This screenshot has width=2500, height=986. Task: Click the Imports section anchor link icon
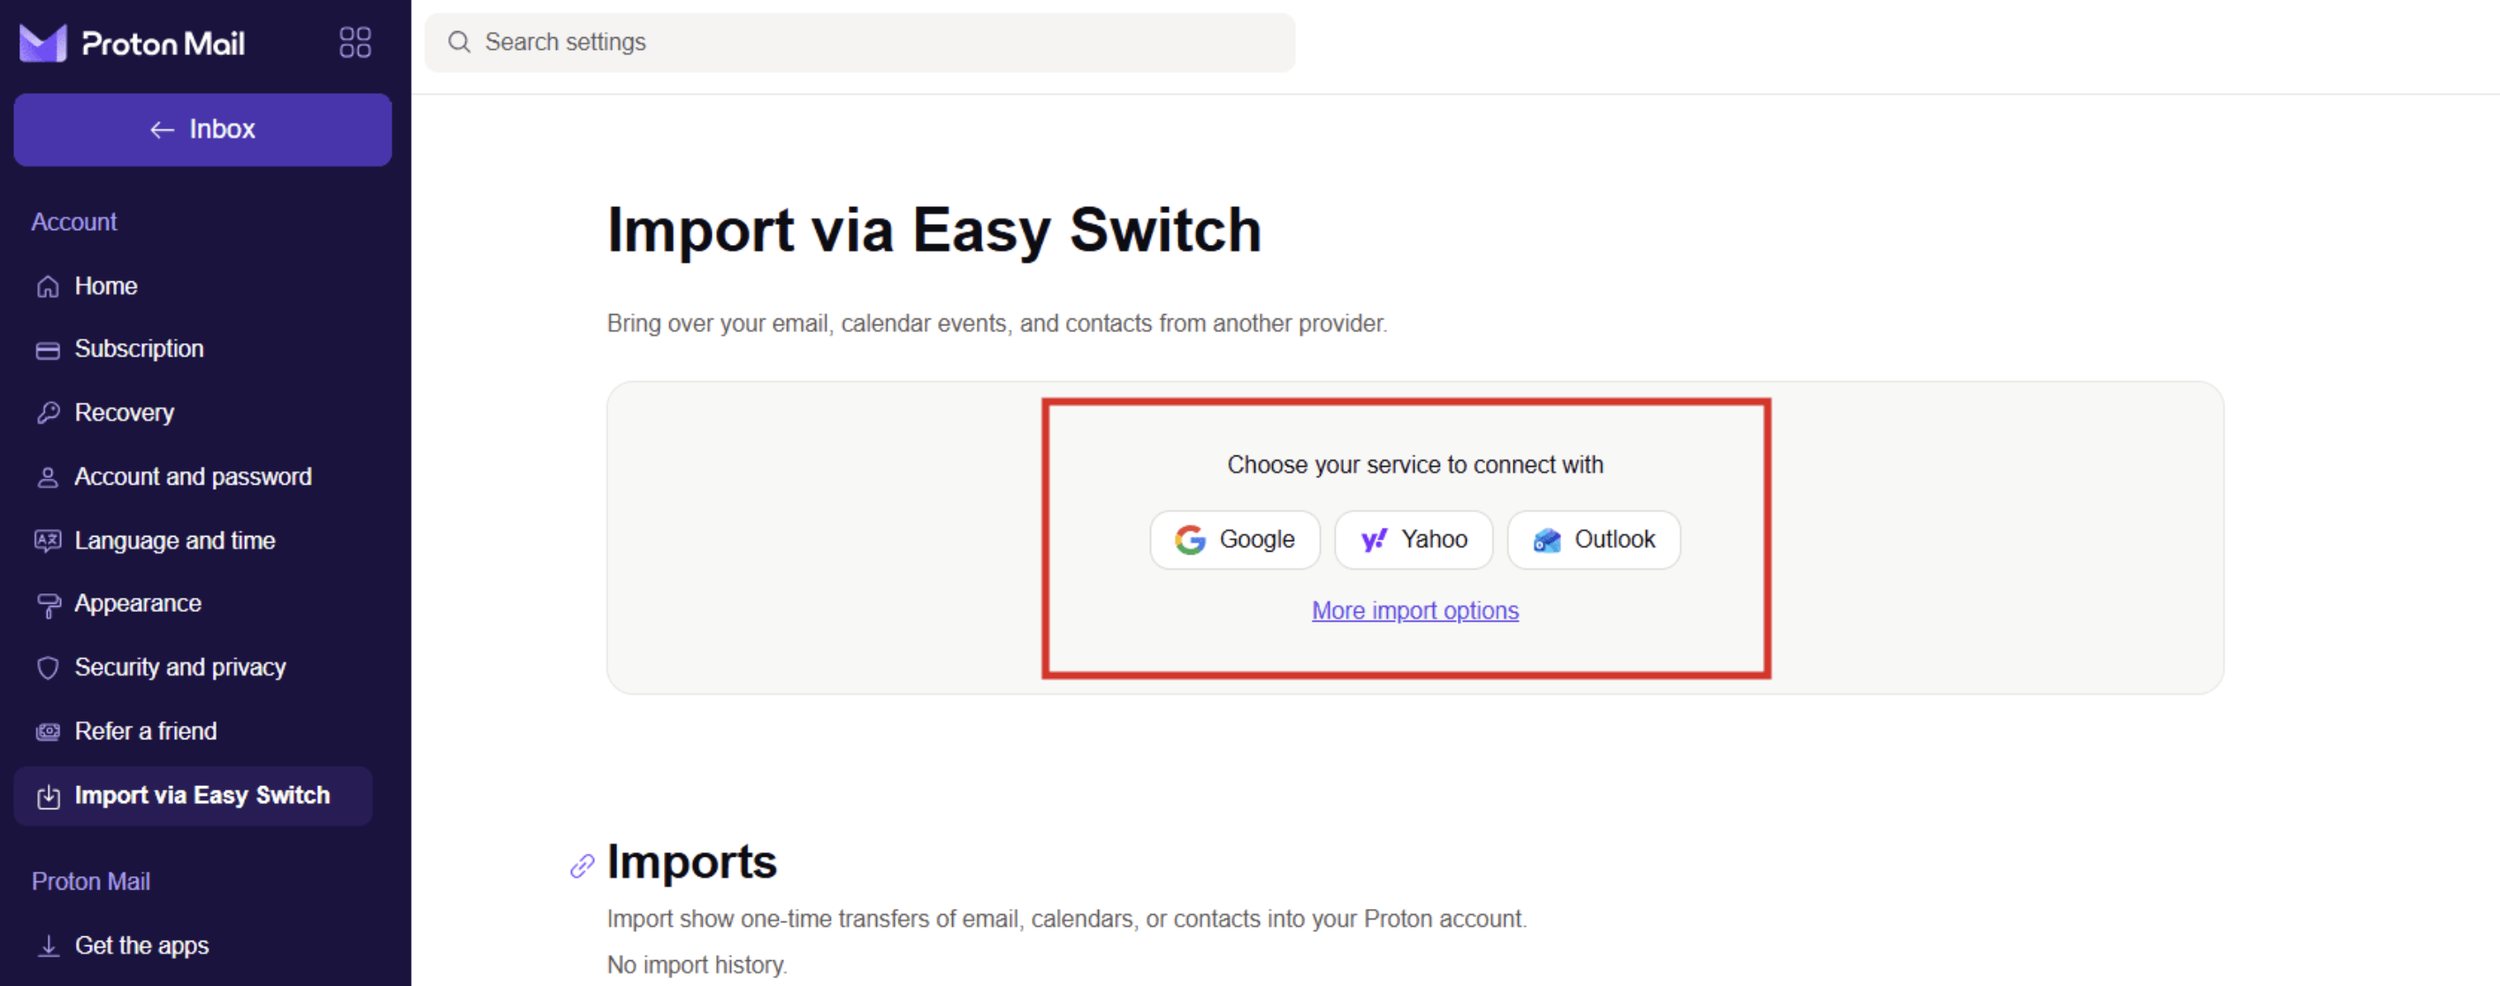(x=582, y=866)
